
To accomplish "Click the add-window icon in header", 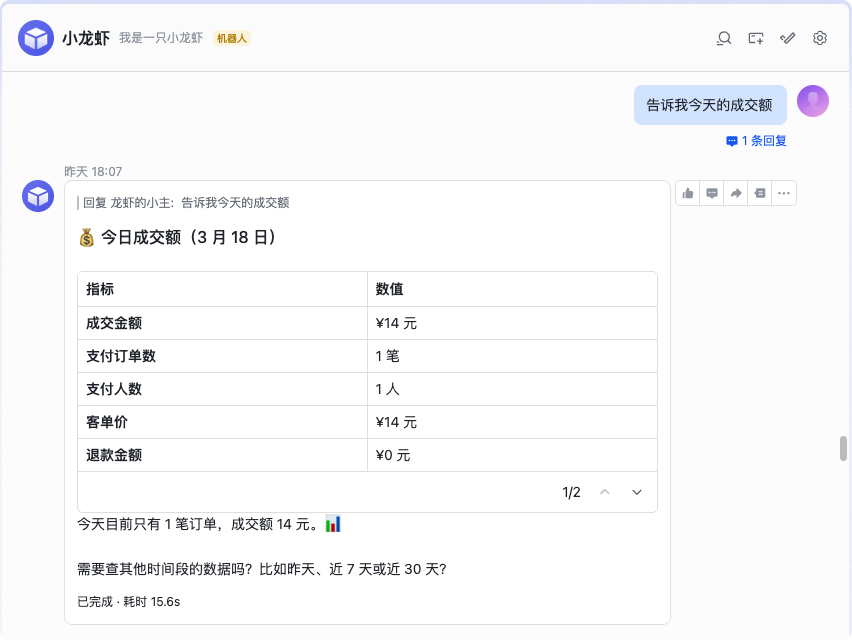I will pos(756,39).
